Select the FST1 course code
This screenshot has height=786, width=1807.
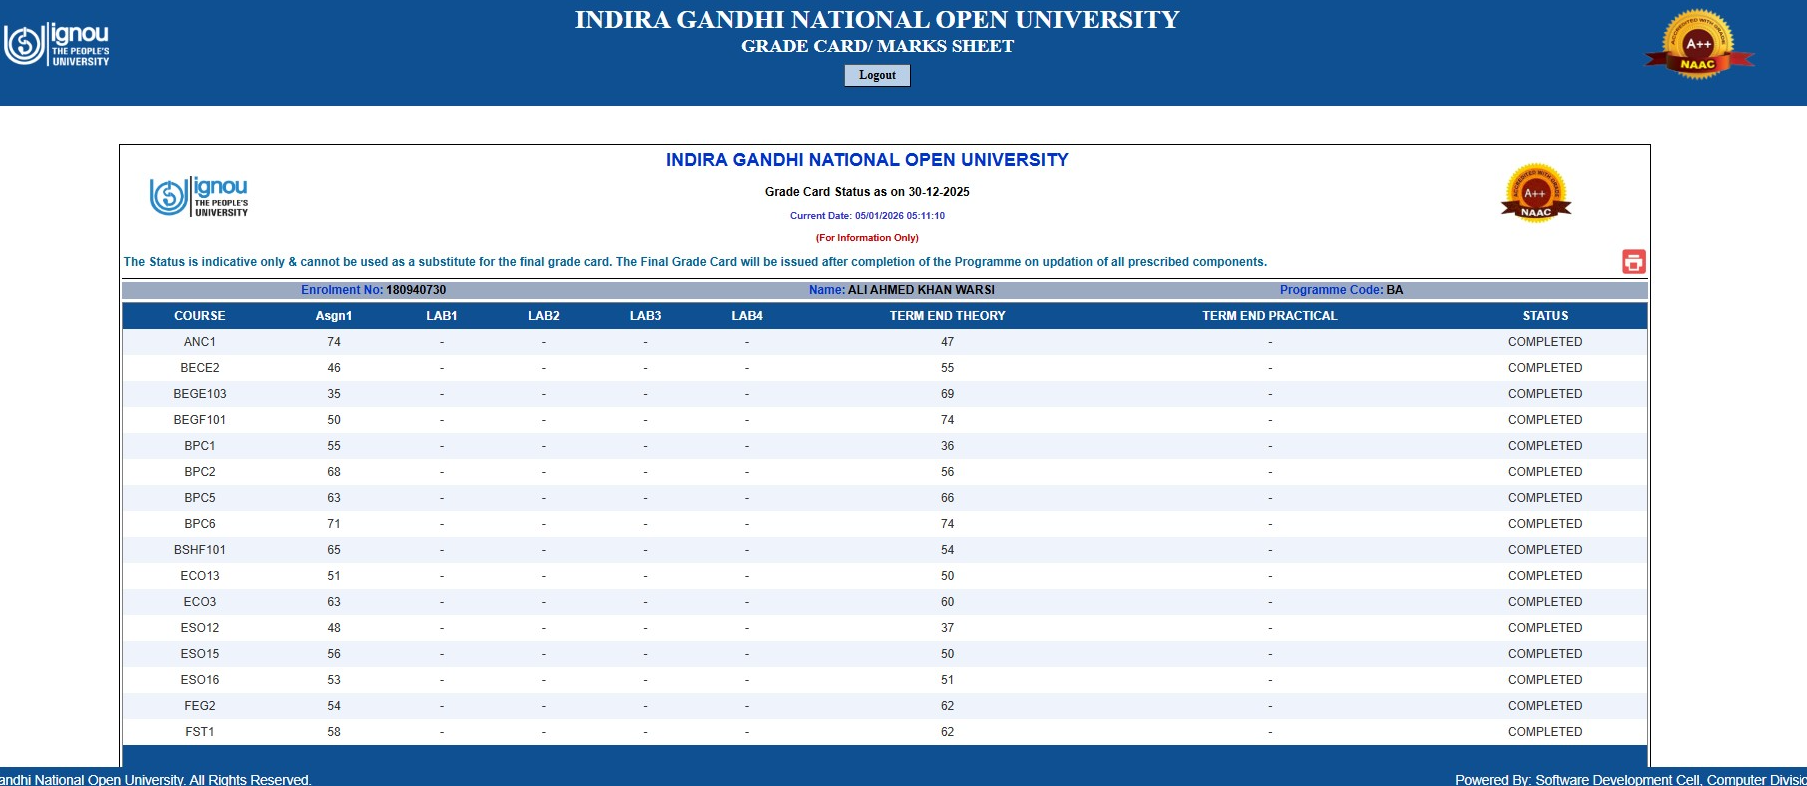click(200, 732)
